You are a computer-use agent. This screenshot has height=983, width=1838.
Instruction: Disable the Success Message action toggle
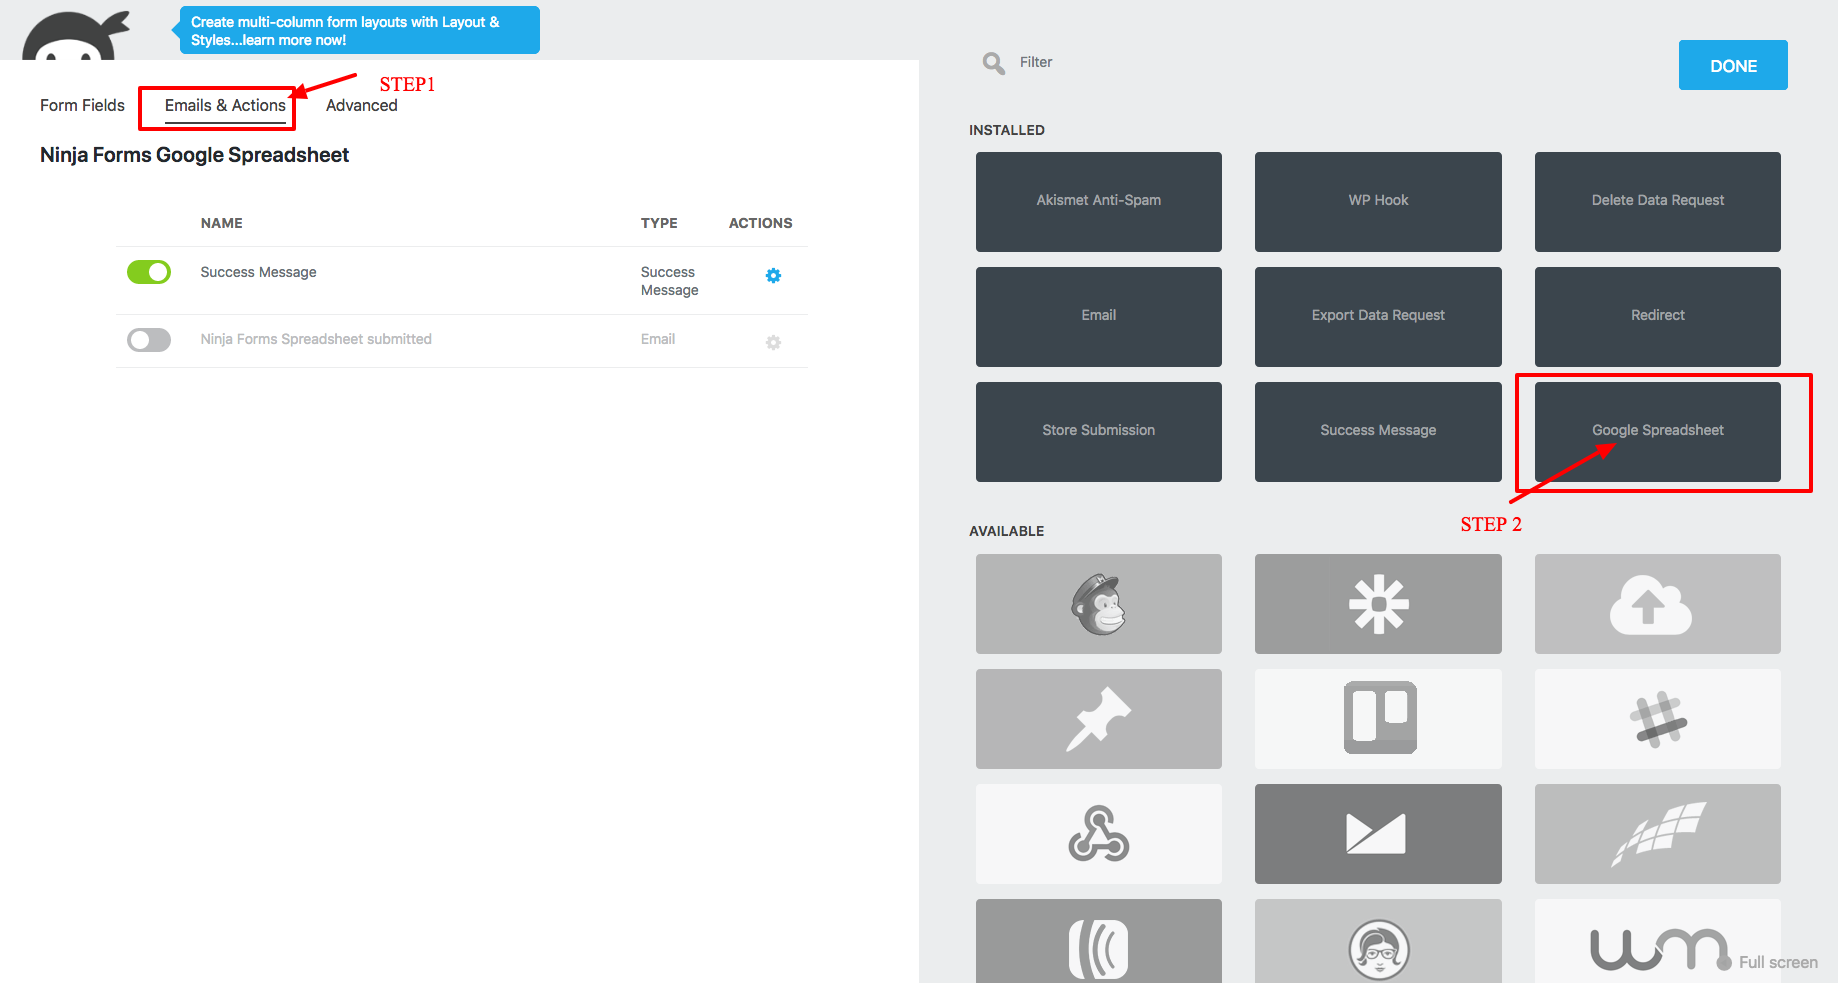click(x=149, y=272)
